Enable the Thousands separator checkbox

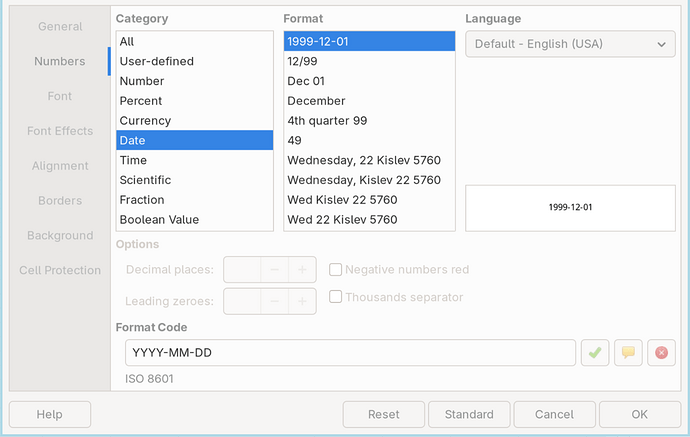pyautogui.click(x=336, y=297)
